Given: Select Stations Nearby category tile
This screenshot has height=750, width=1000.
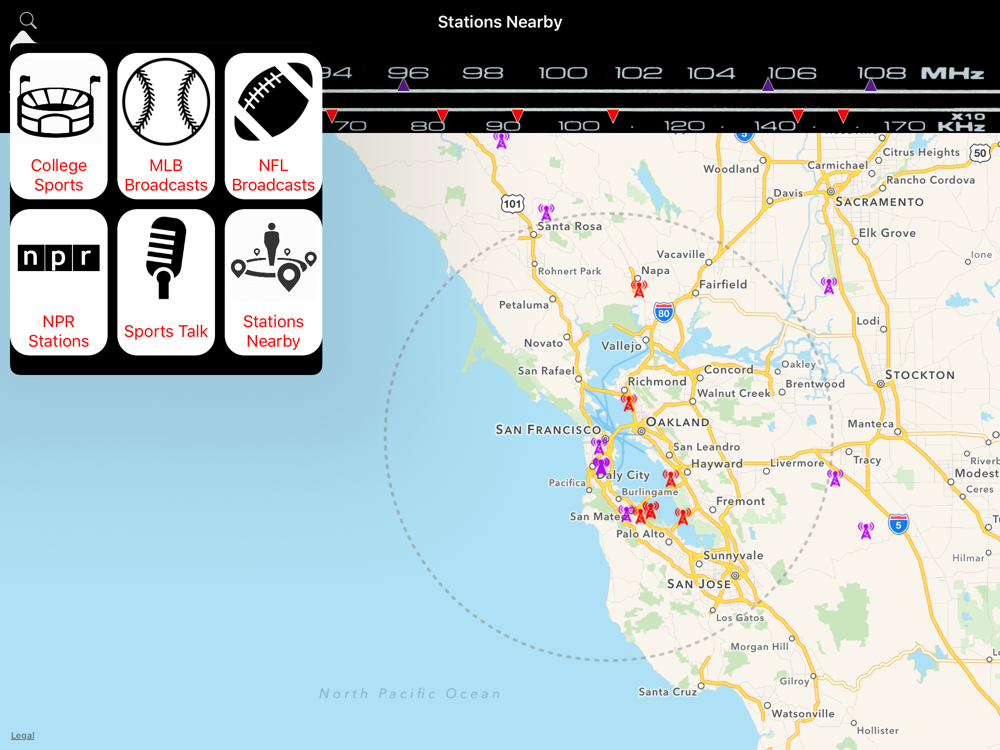Looking at the screenshot, I should pos(273,282).
